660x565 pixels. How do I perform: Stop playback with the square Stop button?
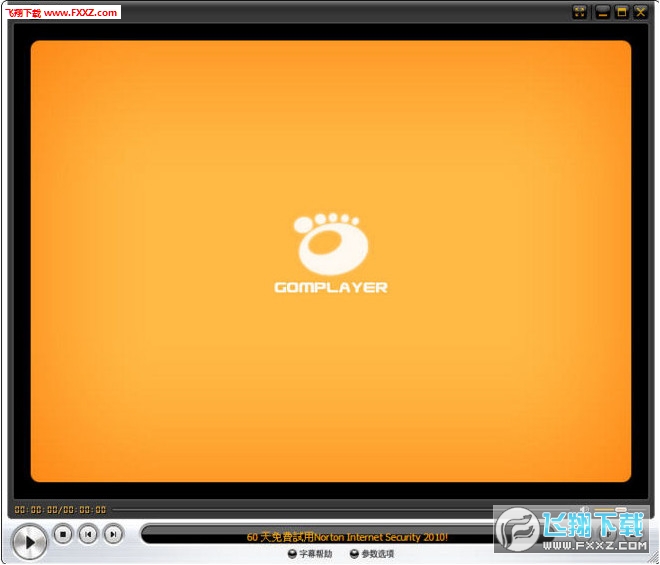click(63, 534)
